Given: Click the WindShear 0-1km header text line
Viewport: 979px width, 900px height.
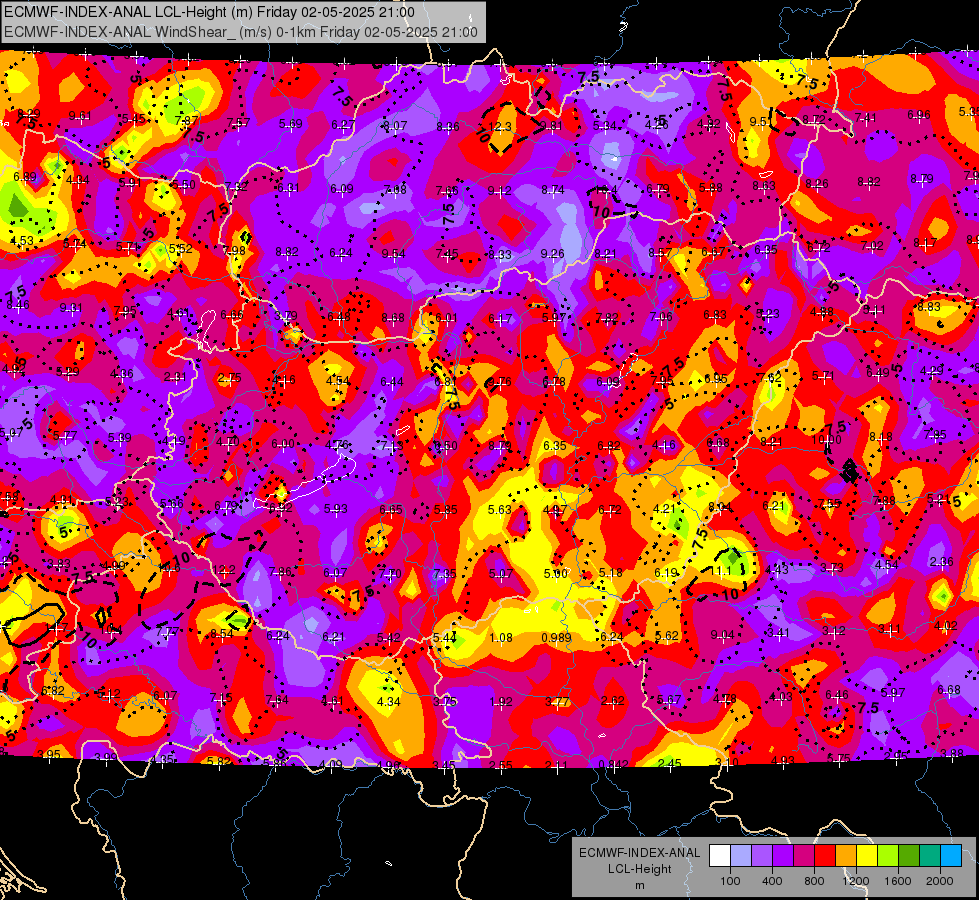Looking at the screenshot, I should coord(241,32).
